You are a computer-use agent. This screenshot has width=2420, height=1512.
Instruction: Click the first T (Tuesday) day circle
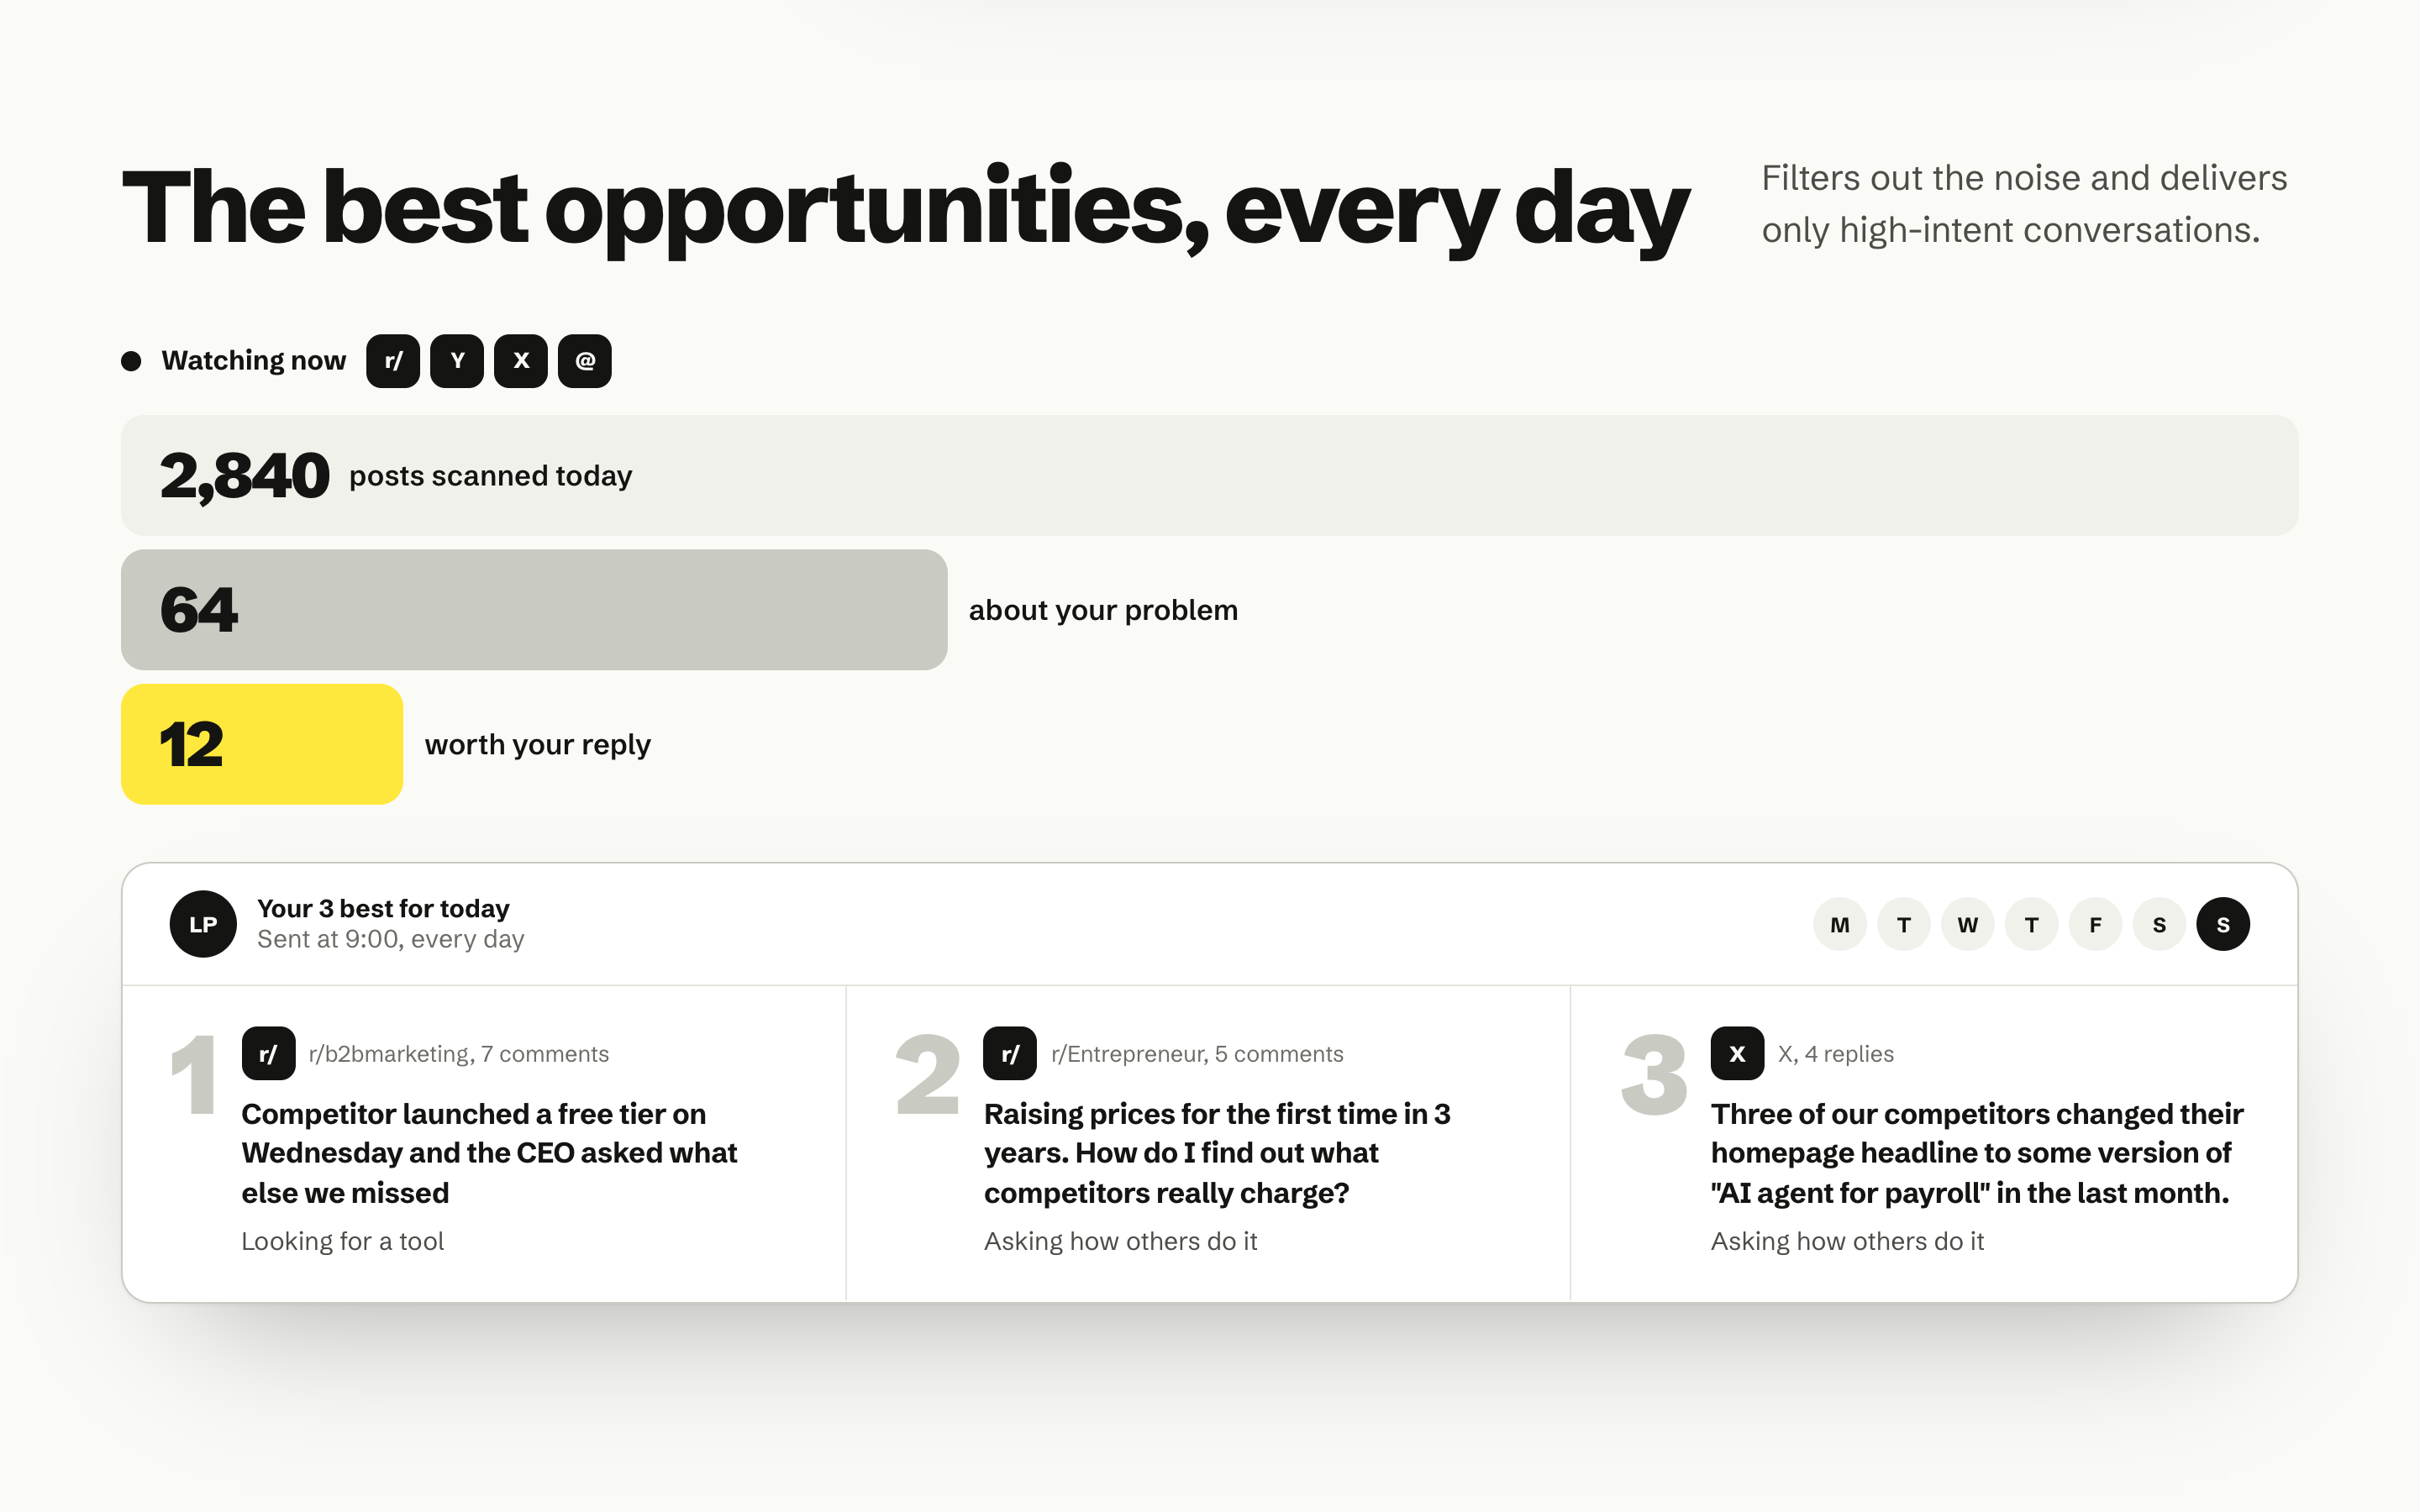[x=1904, y=924]
